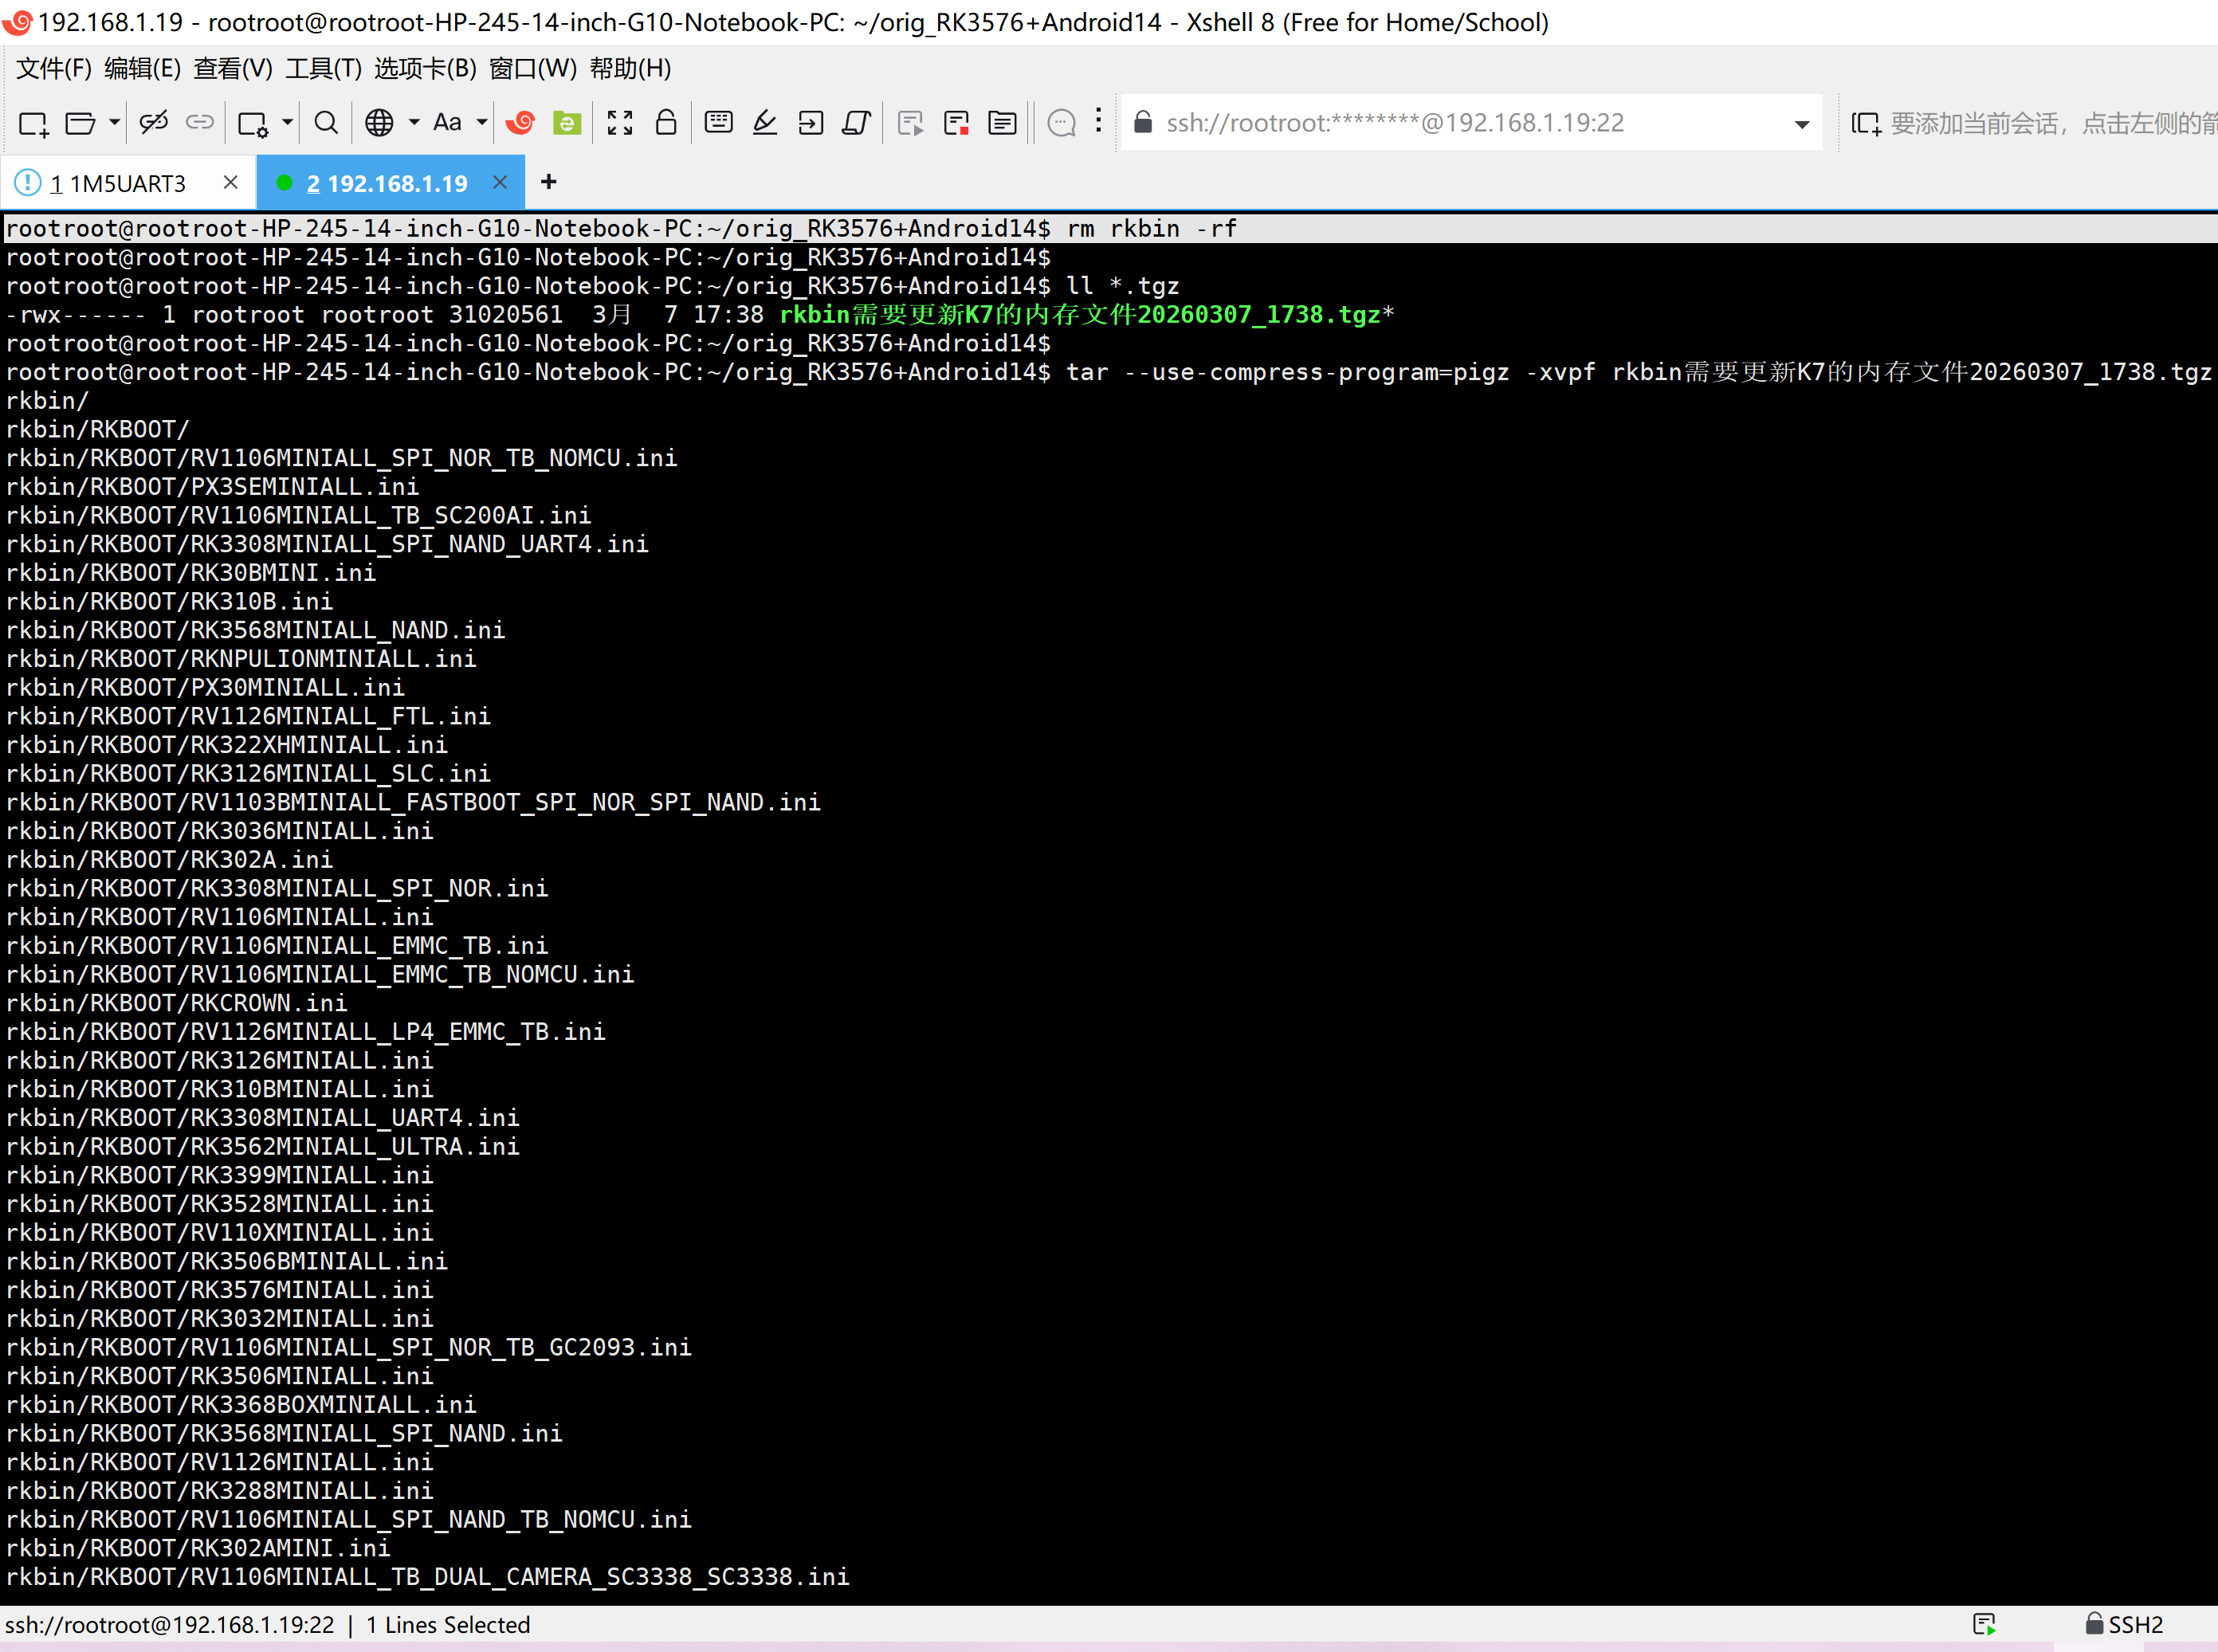Close the 192.168.1.19 tab

pos(500,182)
